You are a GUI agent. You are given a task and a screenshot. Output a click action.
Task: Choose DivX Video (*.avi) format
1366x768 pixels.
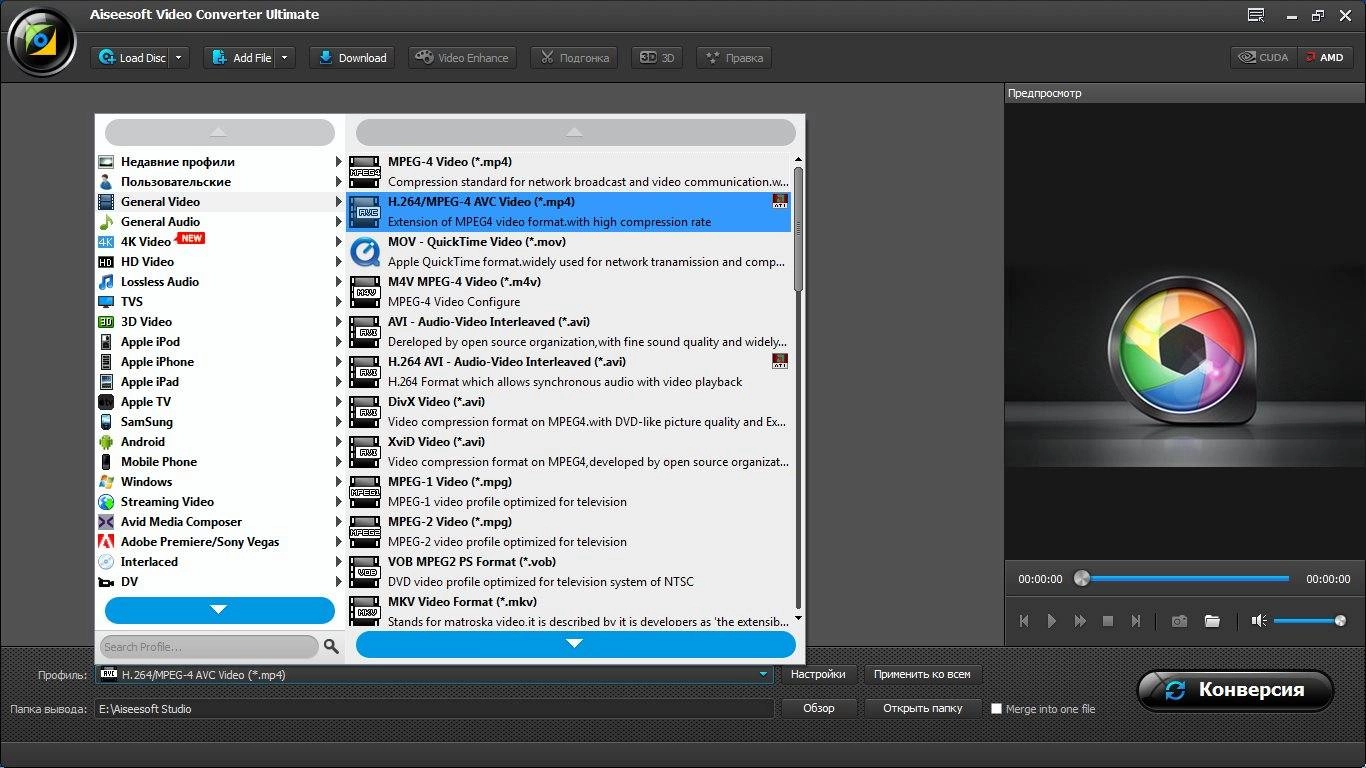[x=568, y=412]
